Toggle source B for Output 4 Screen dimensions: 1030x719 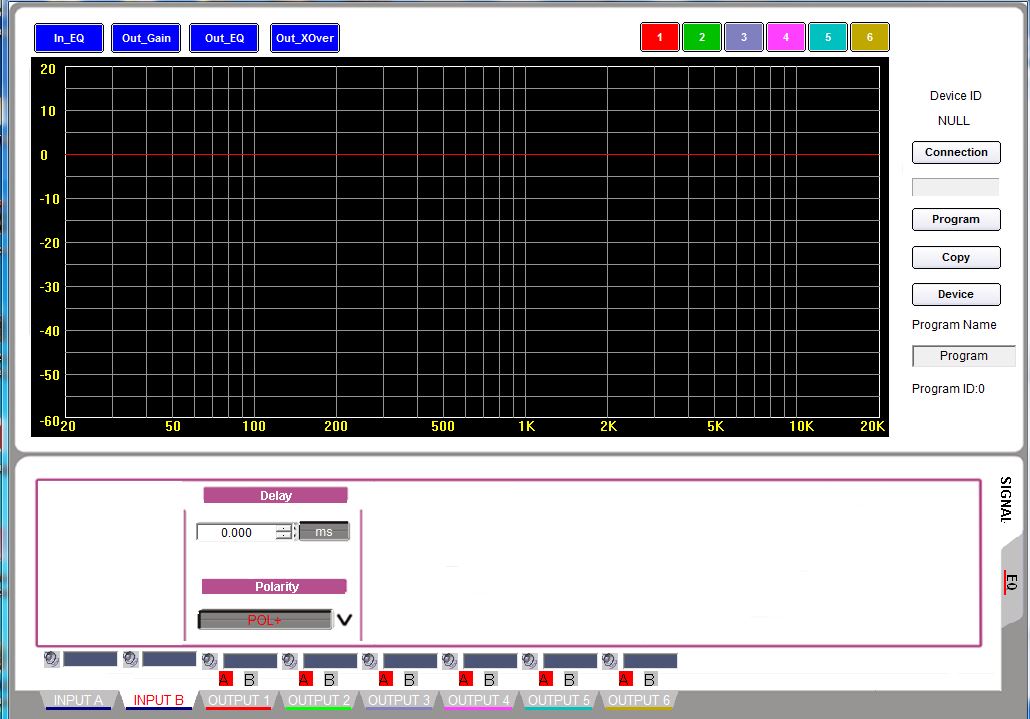click(490, 679)
